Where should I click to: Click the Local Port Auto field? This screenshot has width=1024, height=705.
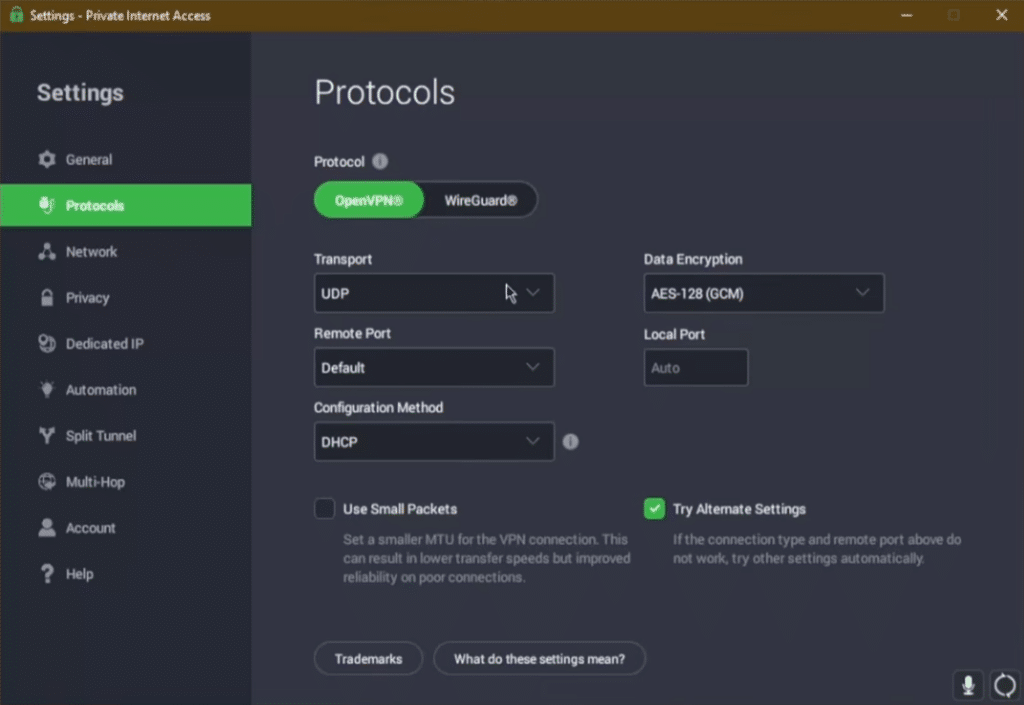point(696,368)
